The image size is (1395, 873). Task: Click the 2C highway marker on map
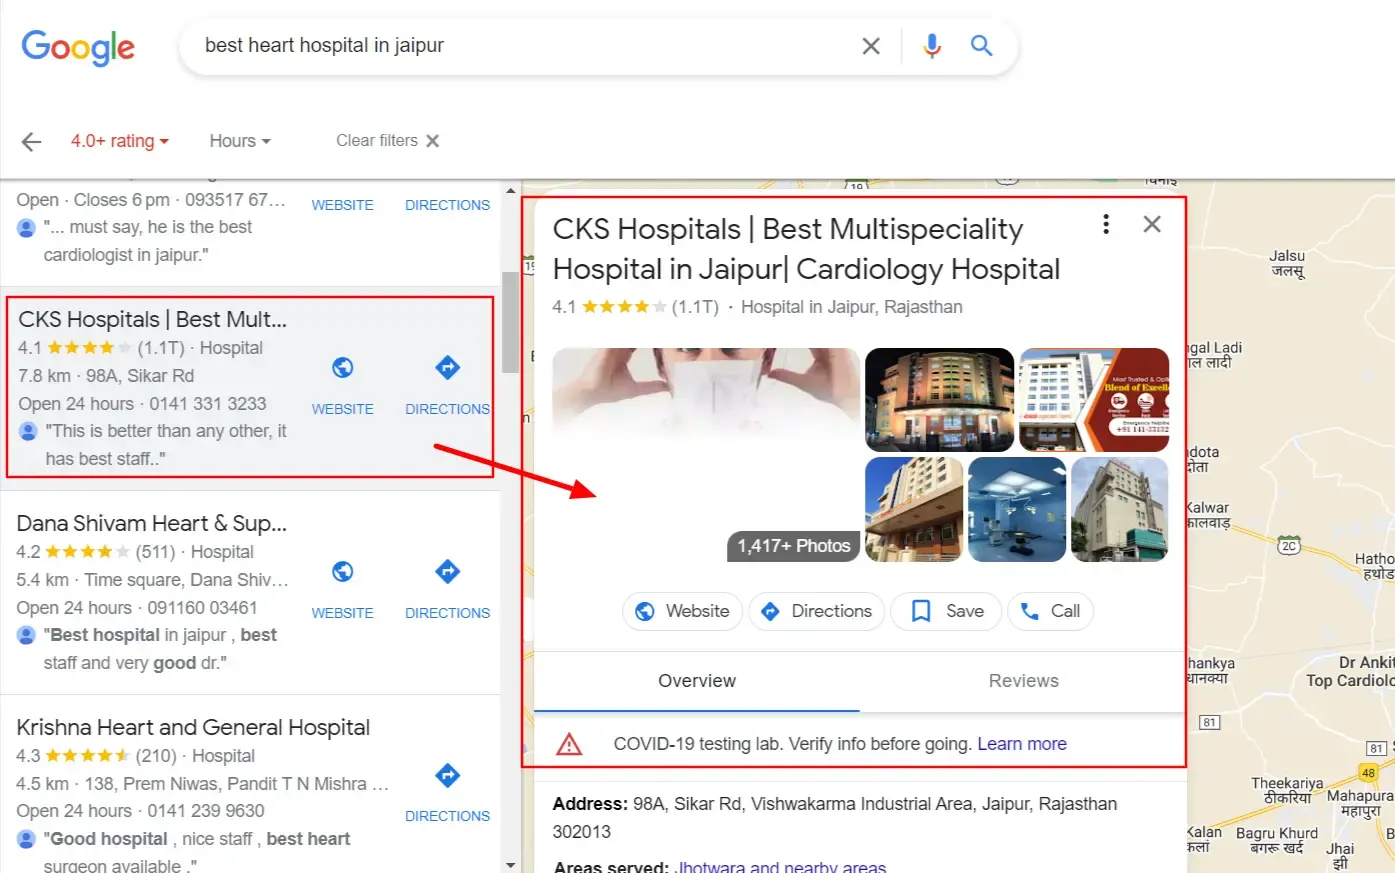1289,546
